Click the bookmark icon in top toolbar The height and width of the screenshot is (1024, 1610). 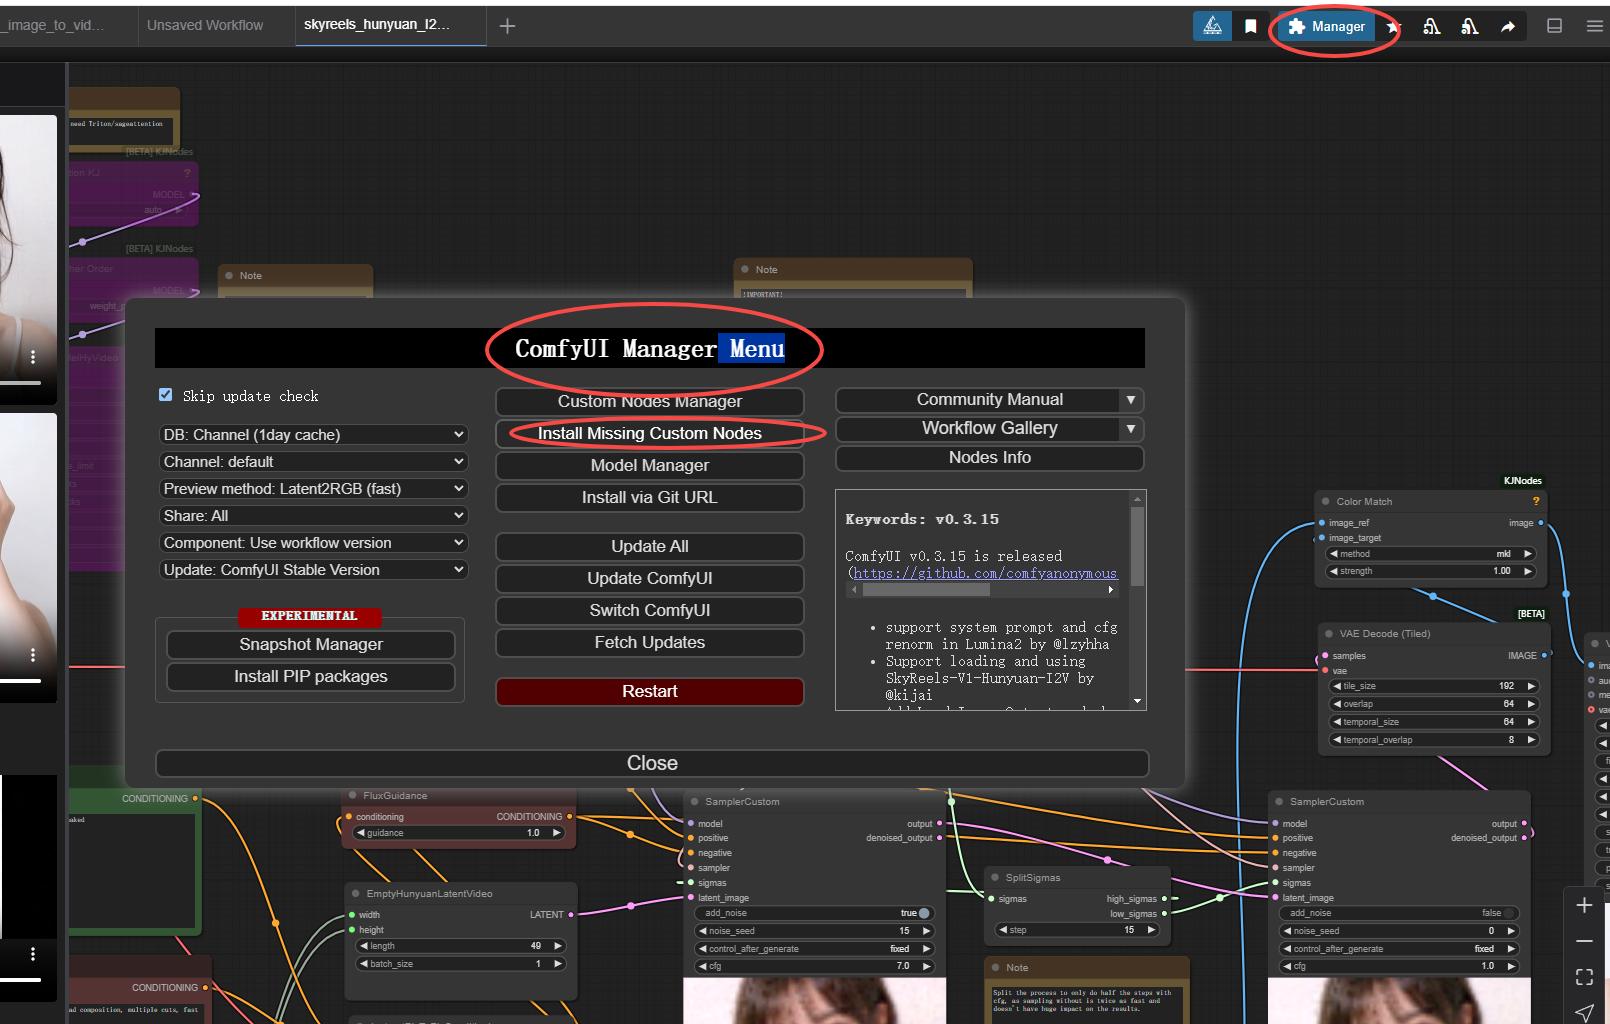[x=1250, y=27]
